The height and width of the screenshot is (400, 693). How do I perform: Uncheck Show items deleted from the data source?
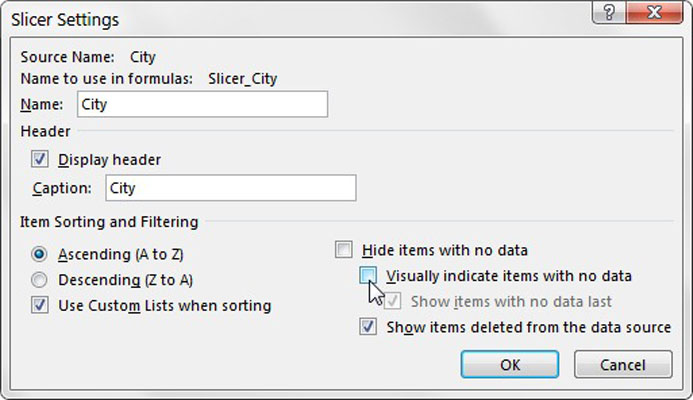click(x=368, y=327)
